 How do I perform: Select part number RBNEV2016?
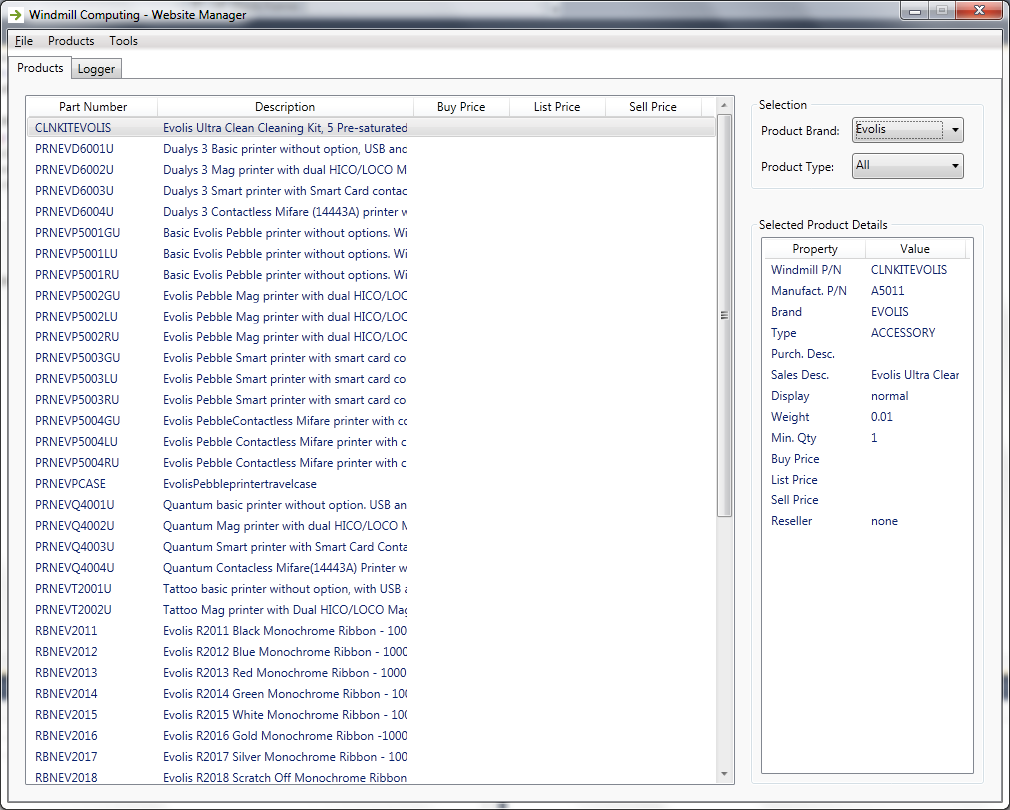[66, 736]
